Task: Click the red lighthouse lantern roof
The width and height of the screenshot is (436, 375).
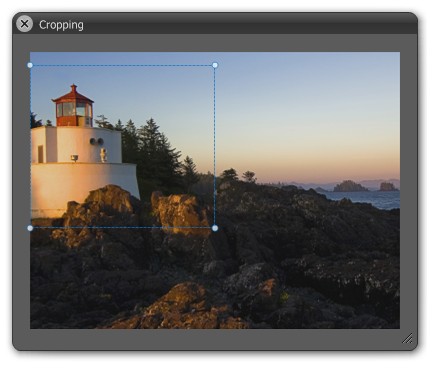Action: coord(73,95)
